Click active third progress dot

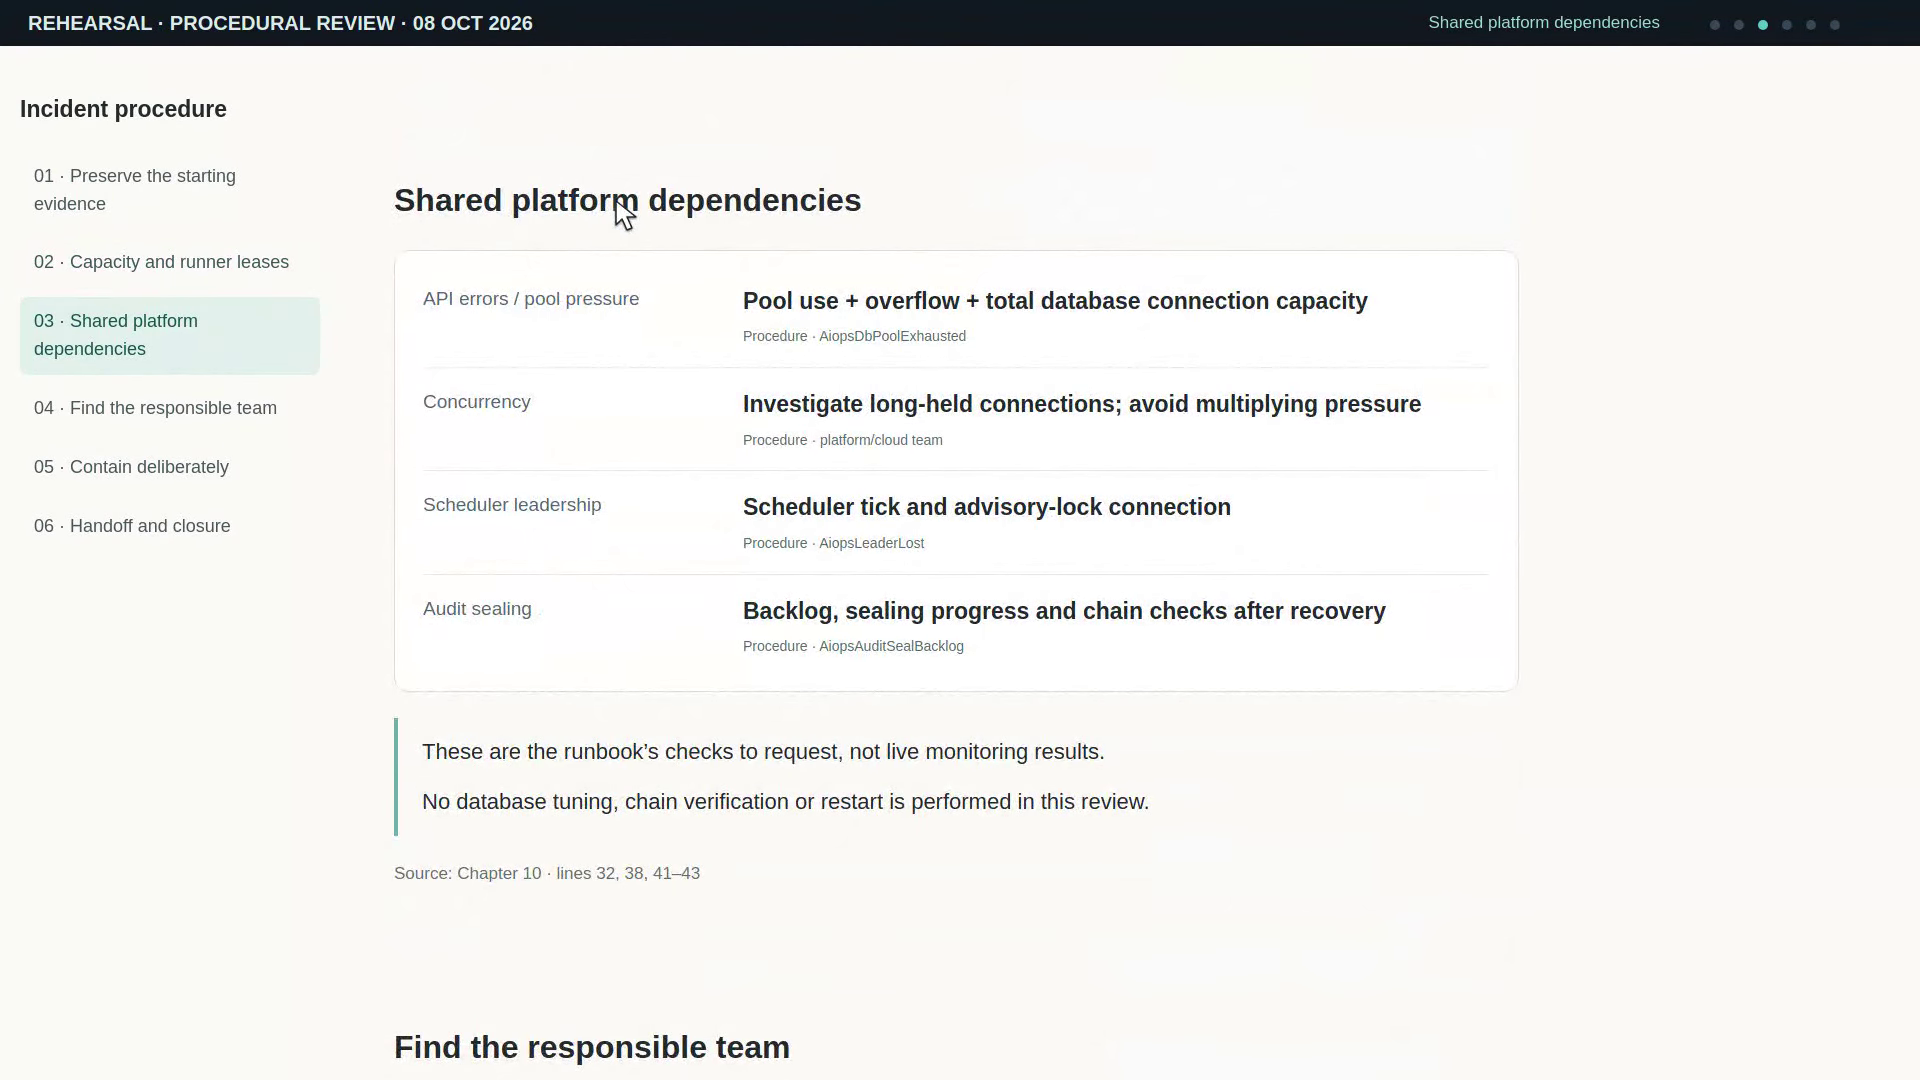pos(1763,25)
